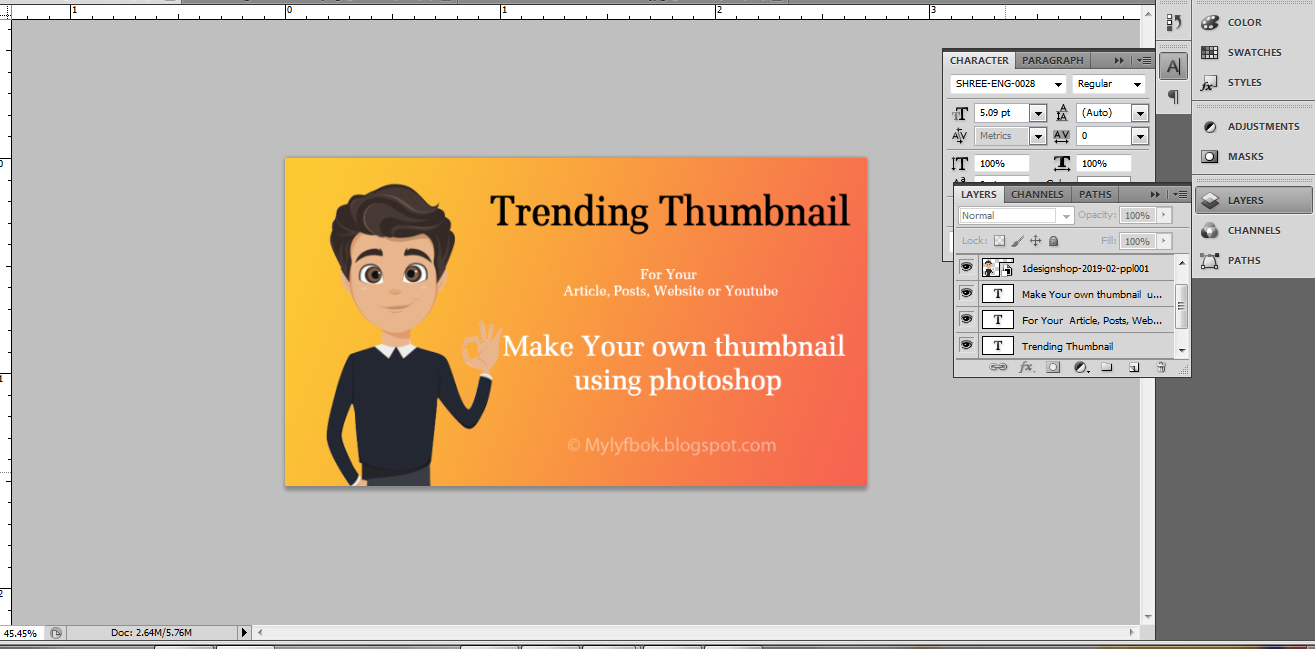The height and width of the screenshot is (649, 1315).
Task: Open the layer Opacity slider
Action: click(x=1162, y=215)
